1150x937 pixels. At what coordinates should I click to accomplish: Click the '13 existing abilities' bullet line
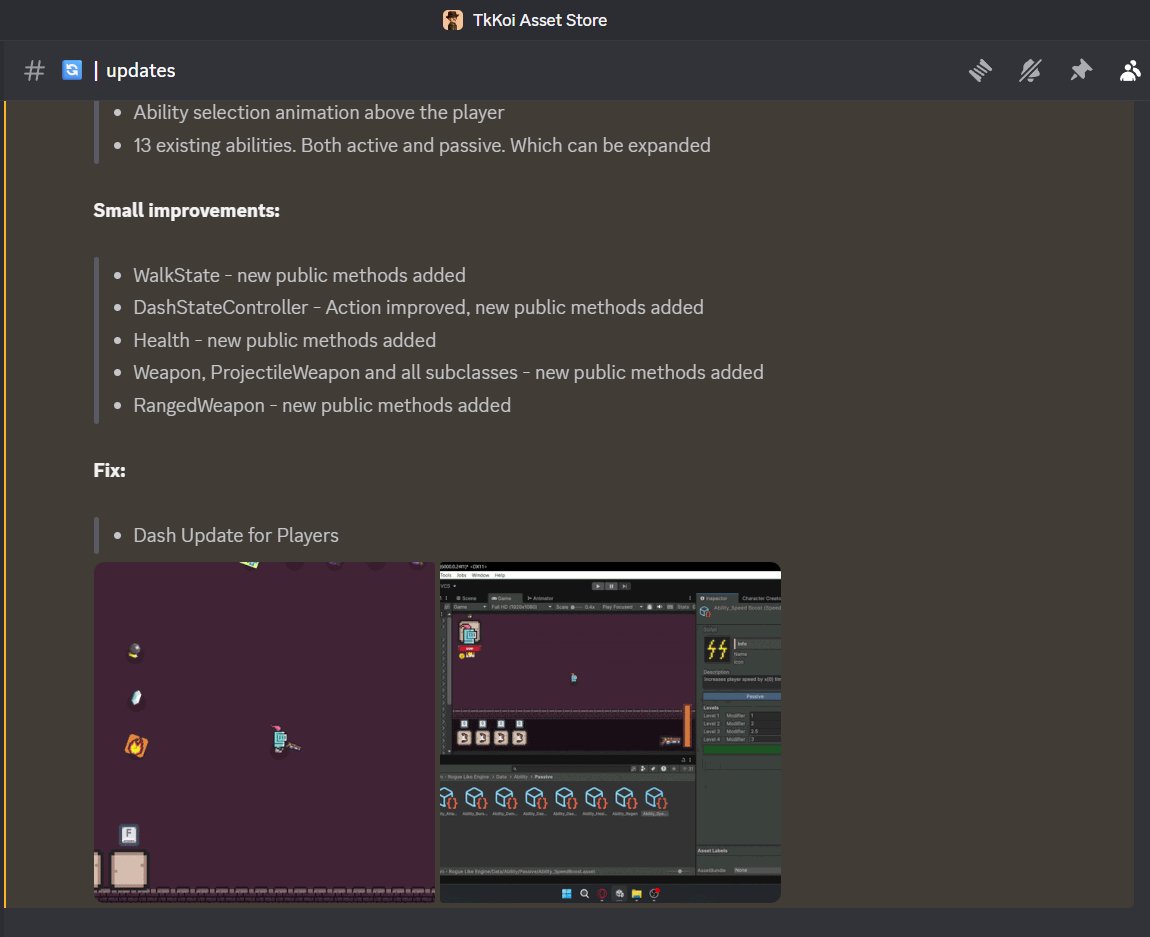[422, 145]
